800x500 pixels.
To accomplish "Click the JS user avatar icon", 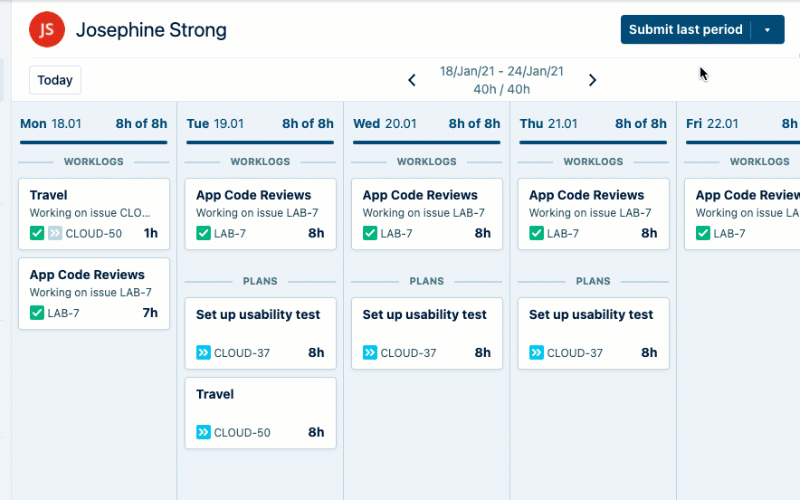I will point(47,30).
